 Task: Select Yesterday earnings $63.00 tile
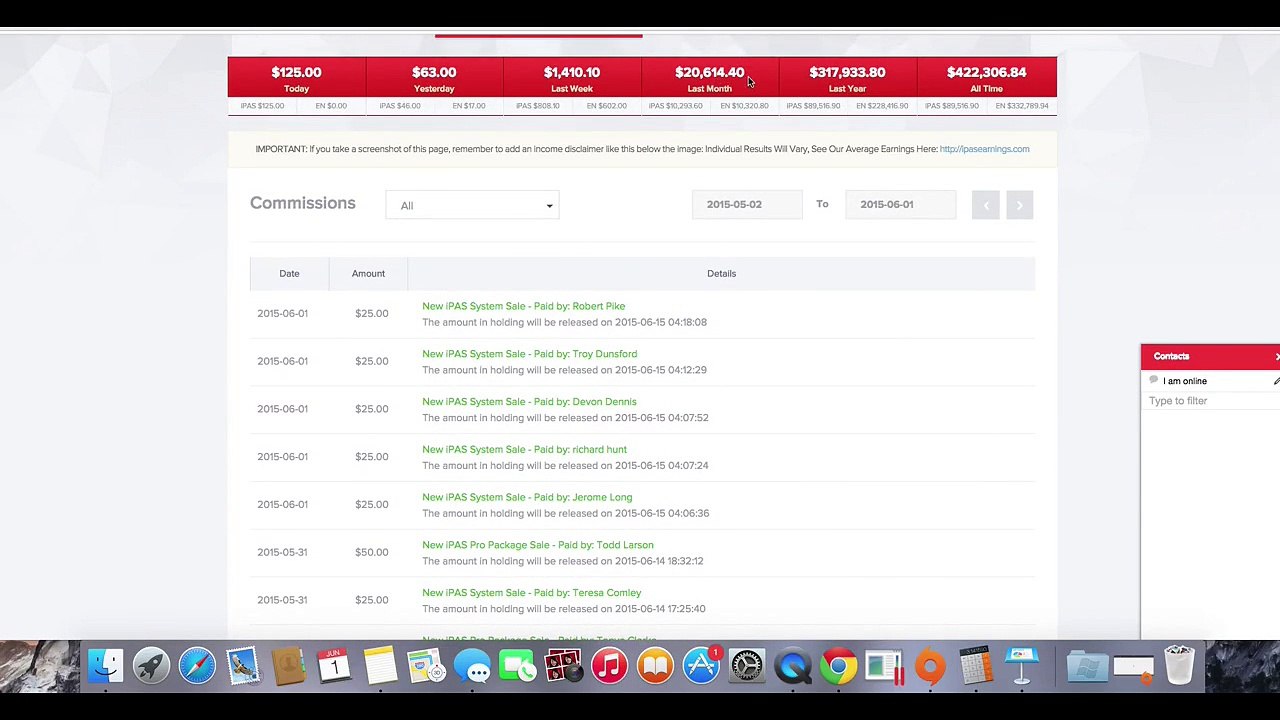coord(434,78)
